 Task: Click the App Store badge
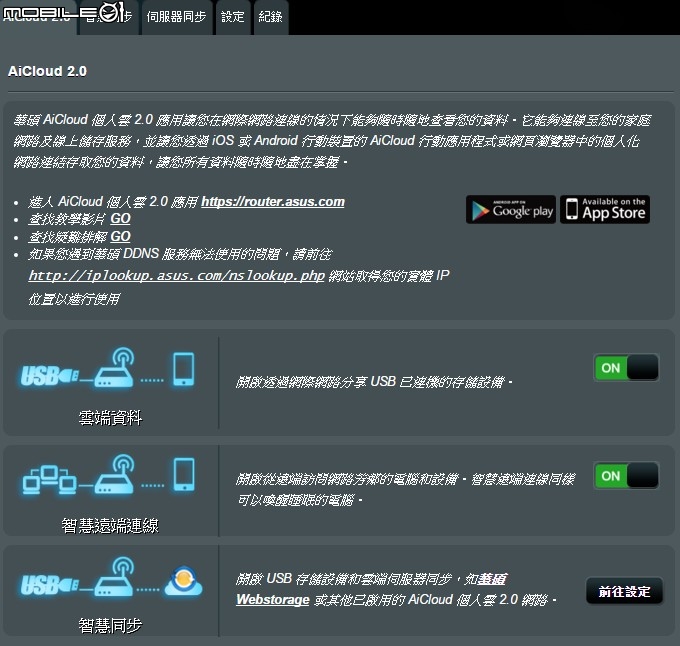pos(605,209)
